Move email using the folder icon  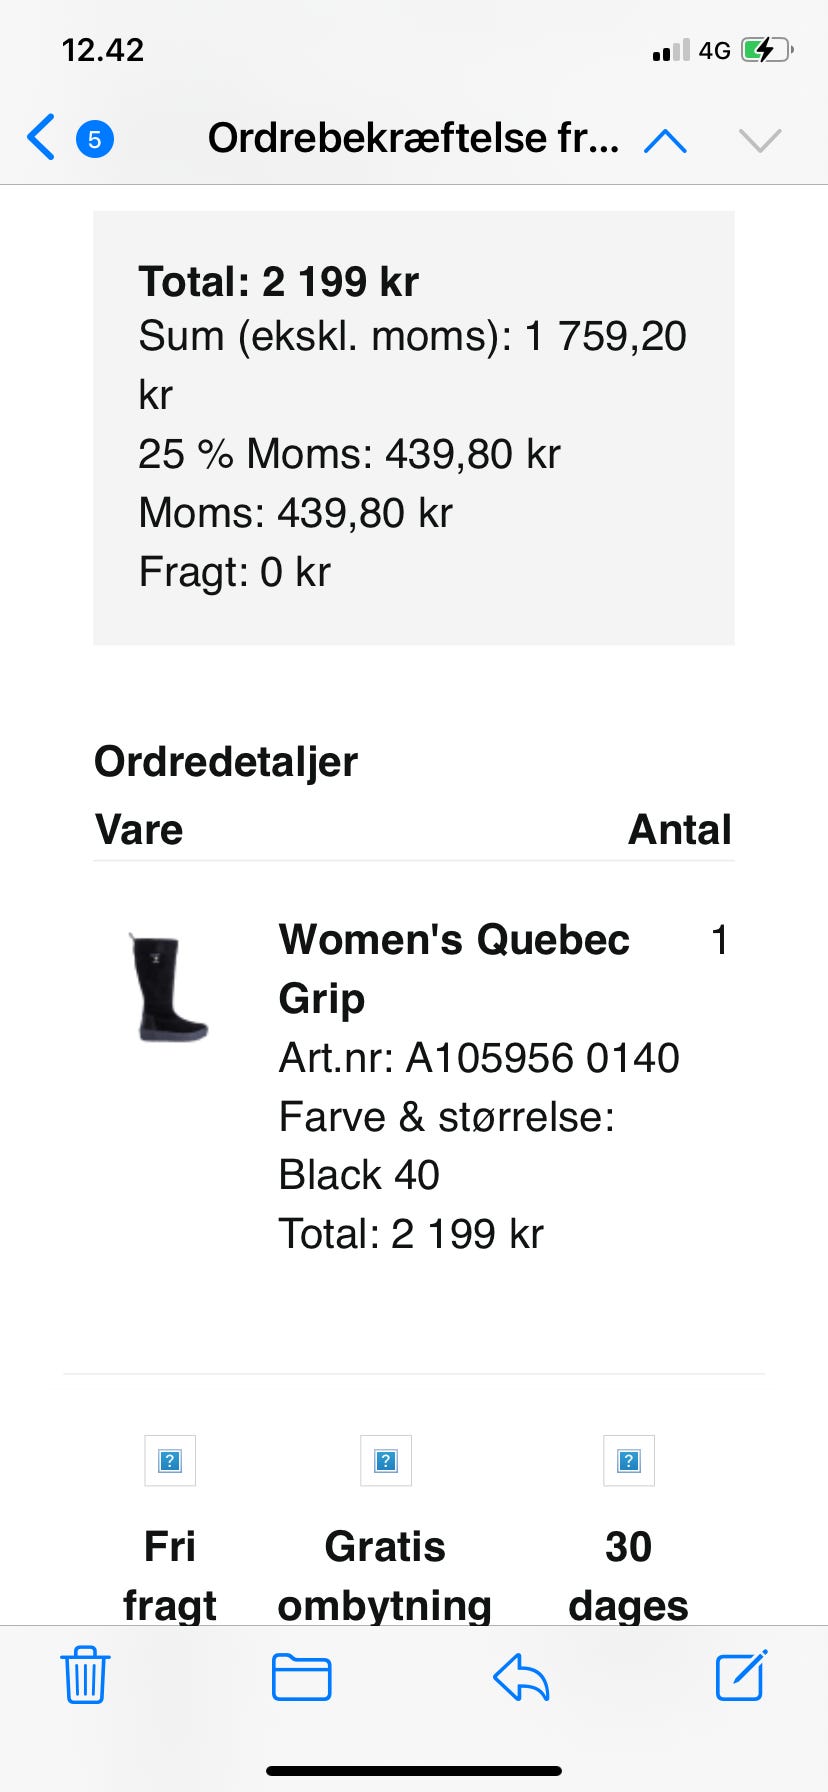click(301, 1677)
